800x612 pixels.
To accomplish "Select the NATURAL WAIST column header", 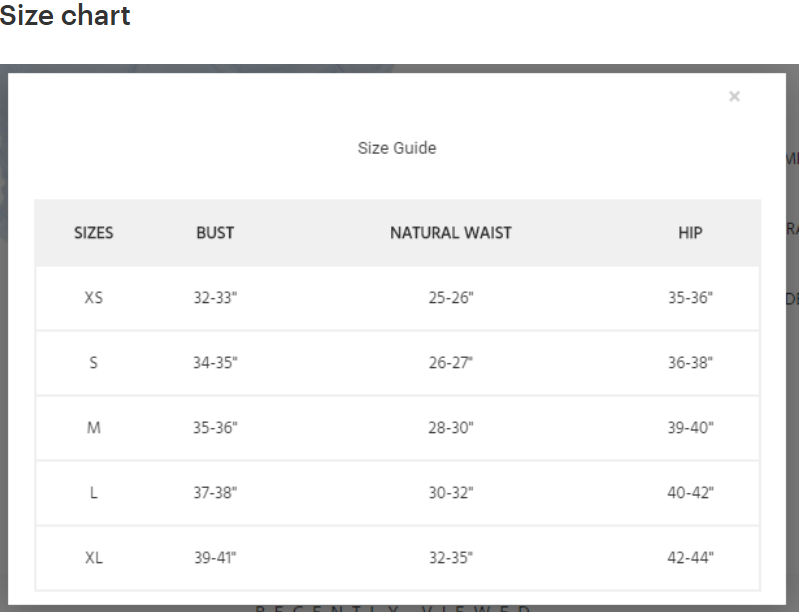I will pos(451,233).
